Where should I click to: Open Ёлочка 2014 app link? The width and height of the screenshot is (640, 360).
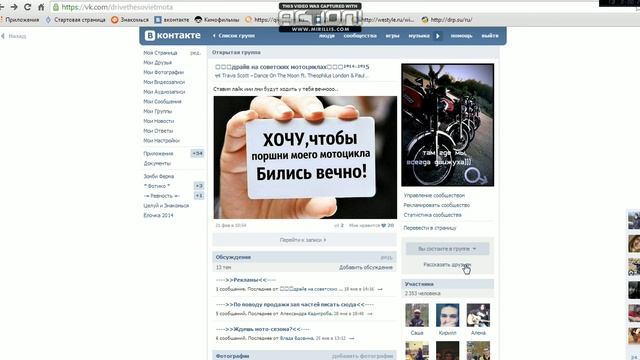[x=158, y=215]
